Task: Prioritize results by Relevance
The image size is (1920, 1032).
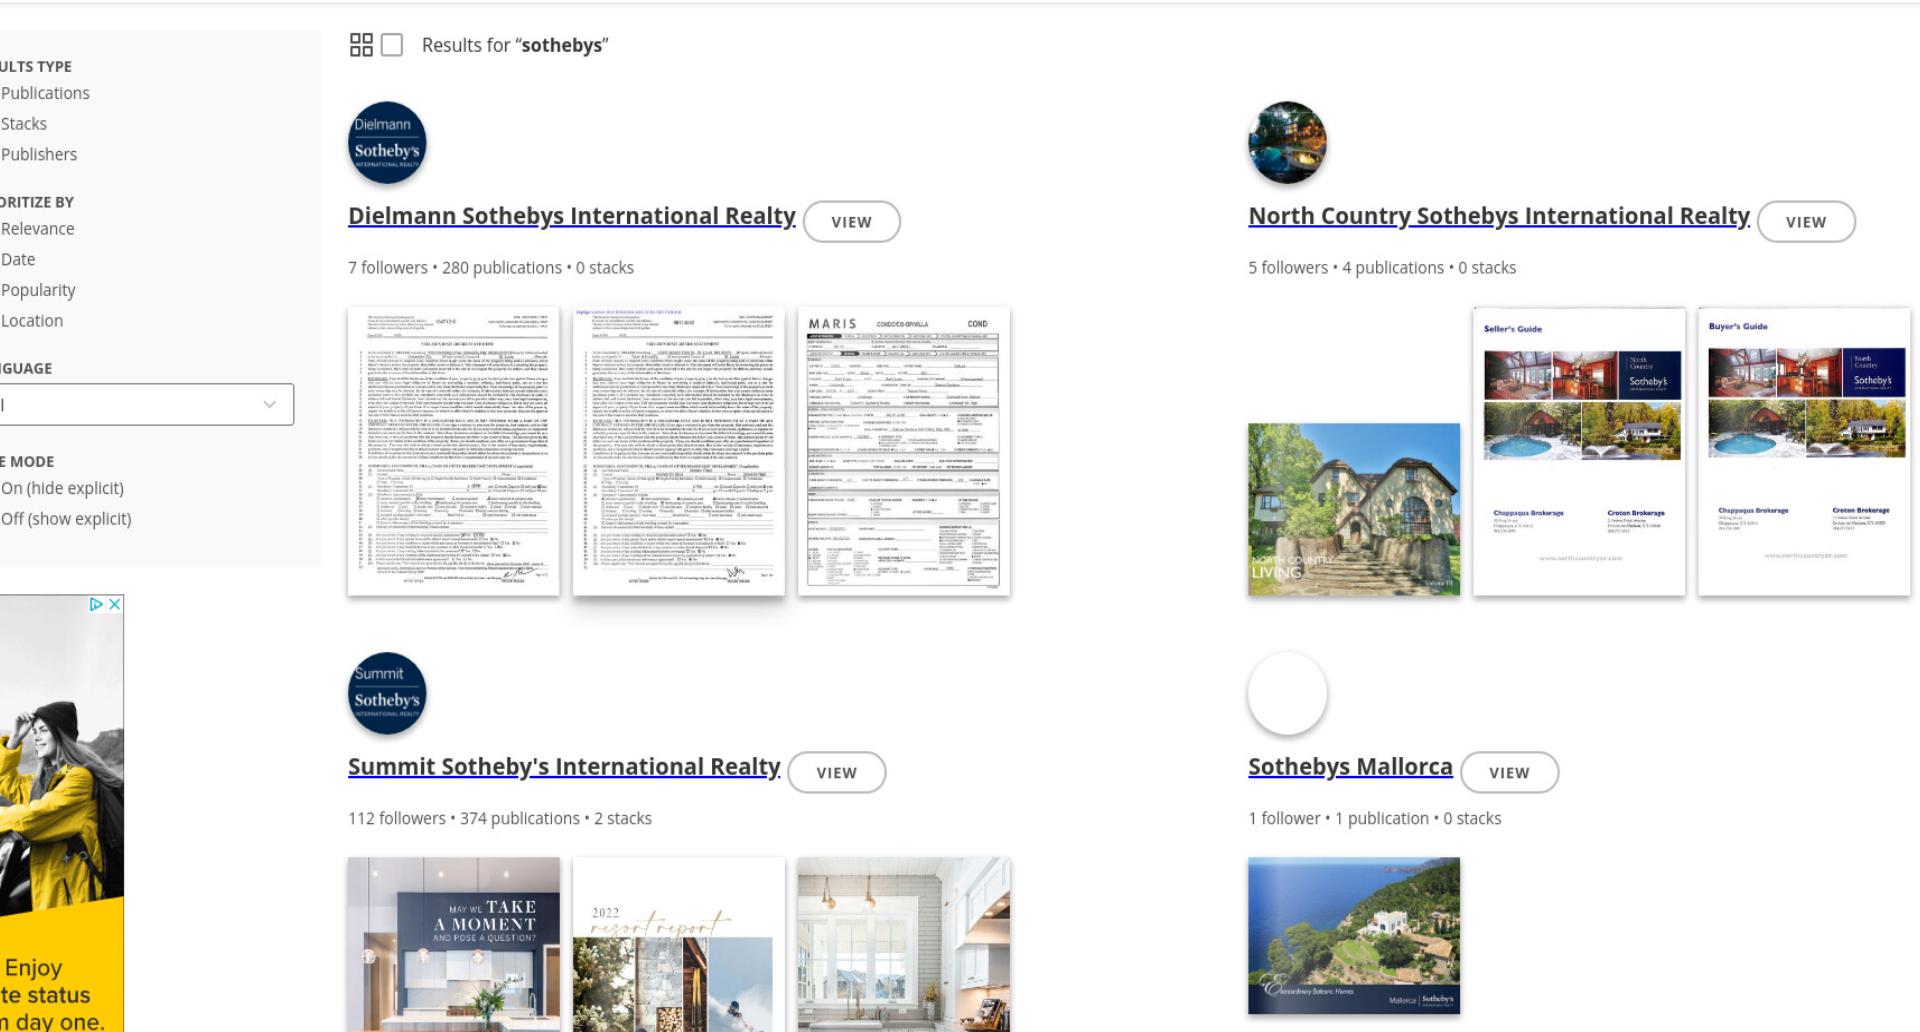Action: [x=37, y=228]
